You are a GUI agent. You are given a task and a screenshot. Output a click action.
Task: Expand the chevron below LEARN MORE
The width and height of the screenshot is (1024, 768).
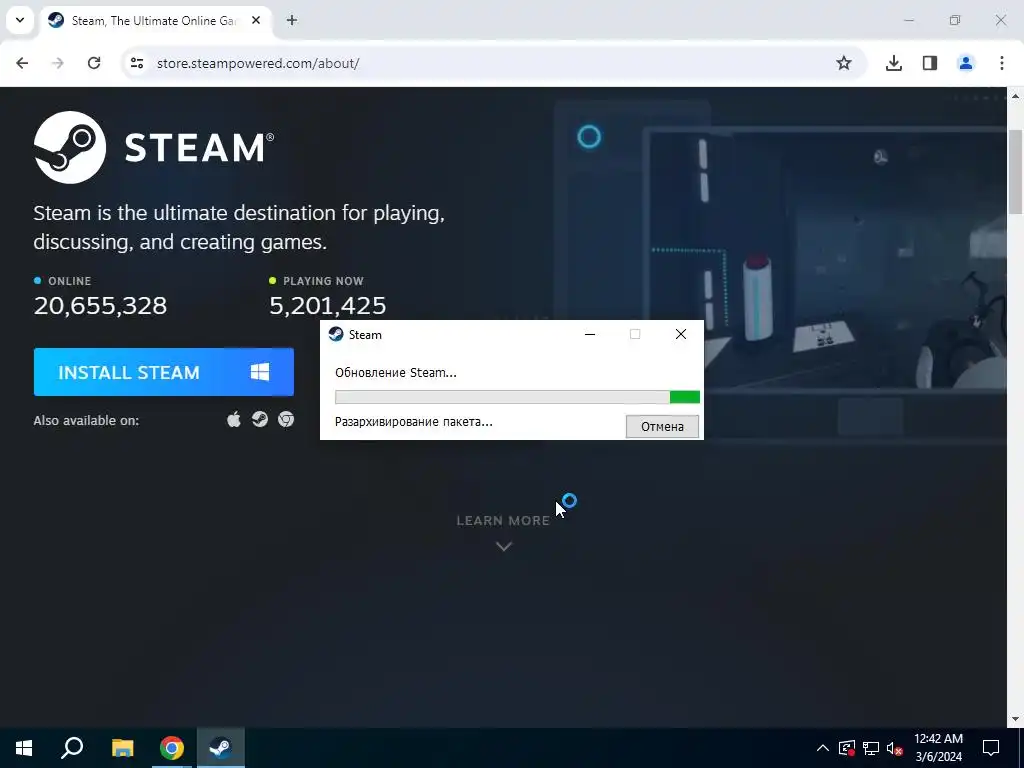(504, 546)
